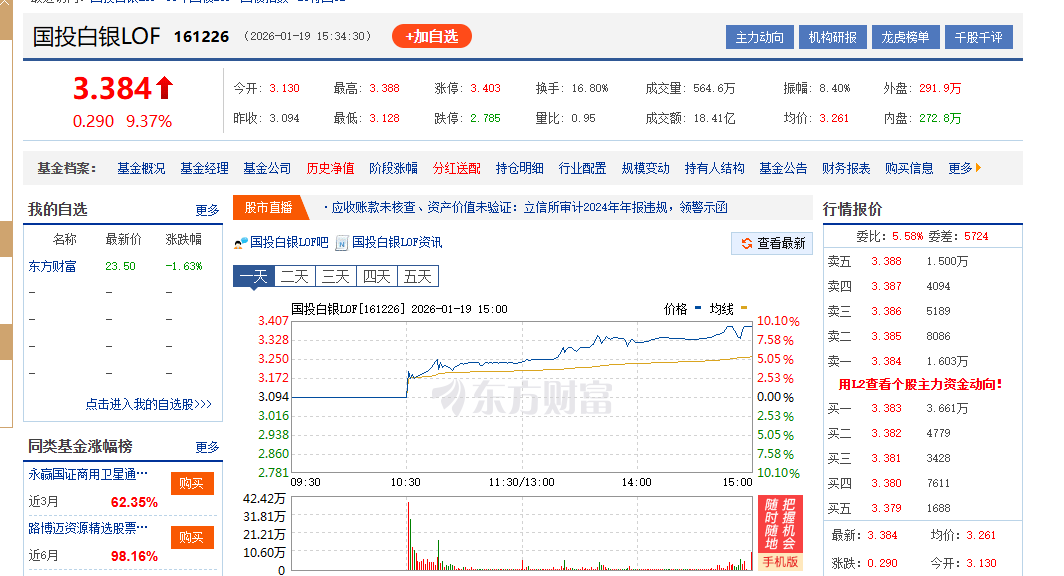This screenshot has width=1064, height=576.
Task: Open 路博迈资源精选股票 fund link
Action: coord(88,527)
